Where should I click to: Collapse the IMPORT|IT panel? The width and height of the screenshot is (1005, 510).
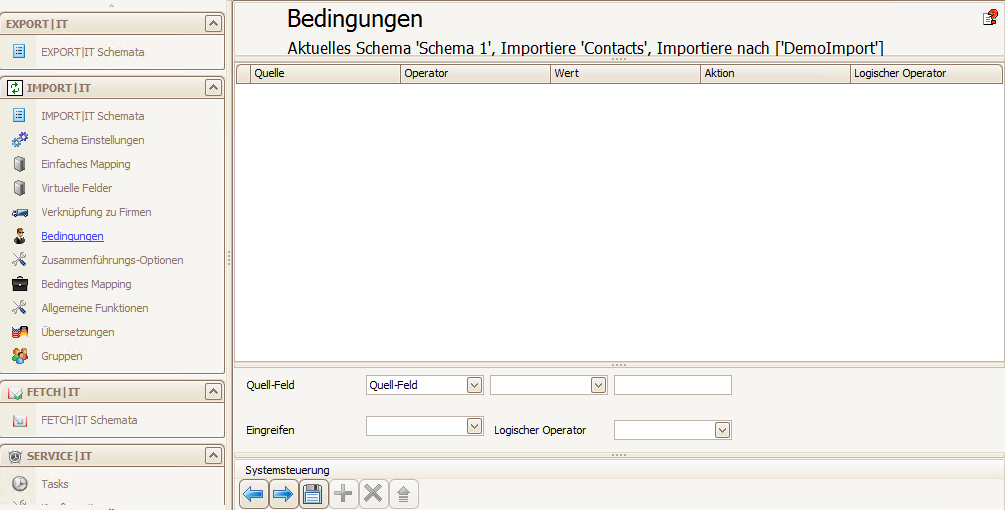pos(213,88)
